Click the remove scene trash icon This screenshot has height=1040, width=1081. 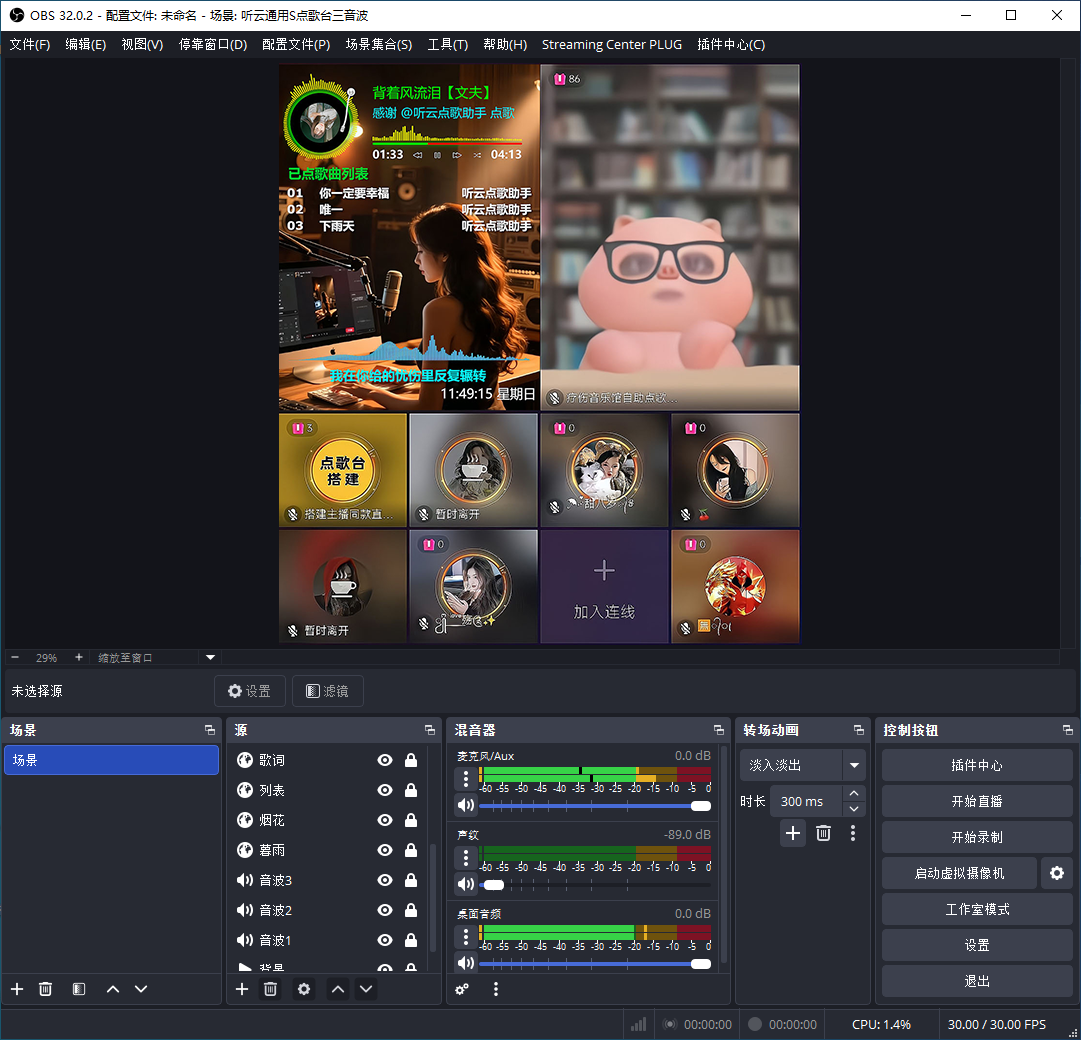point(45,989)
